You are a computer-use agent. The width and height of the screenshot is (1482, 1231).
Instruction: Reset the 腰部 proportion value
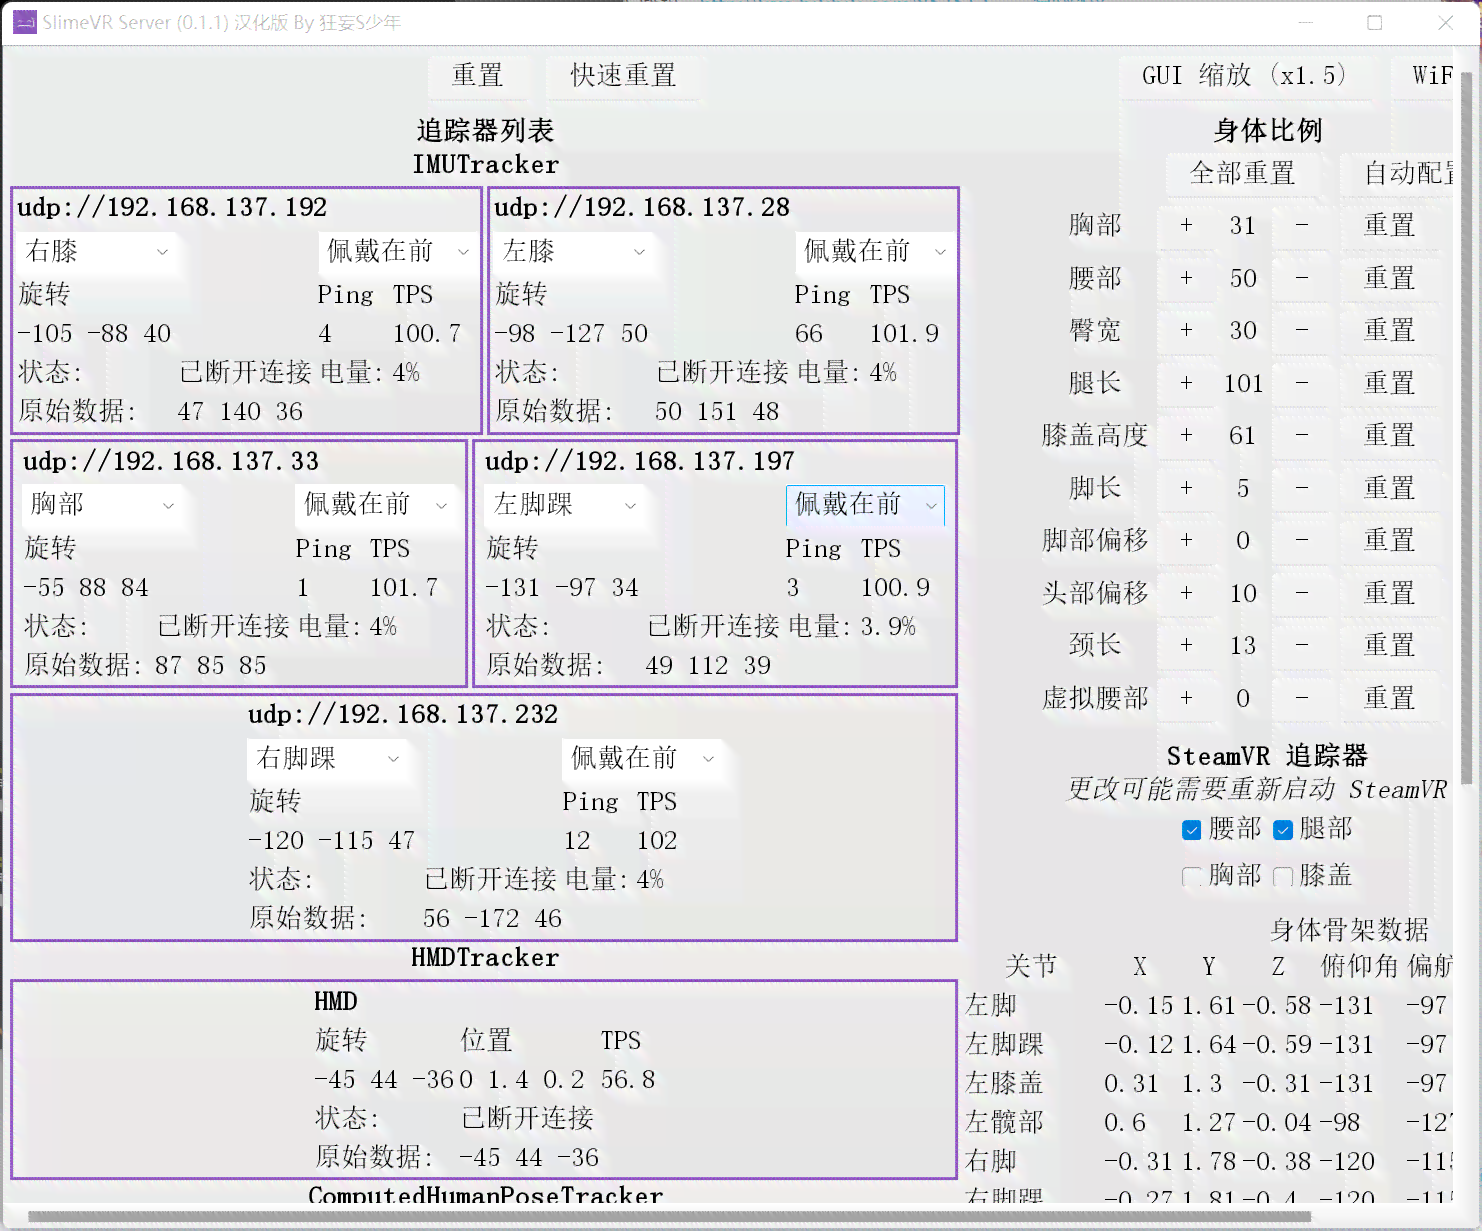(x=1390, y=278)
